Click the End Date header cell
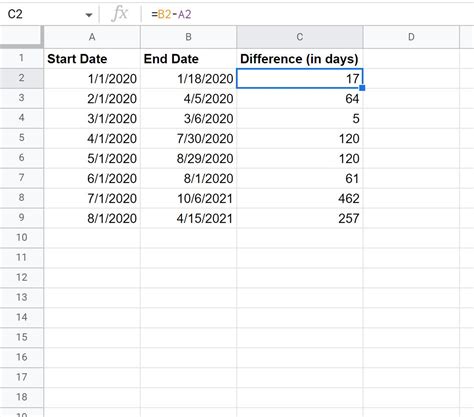 188,59
